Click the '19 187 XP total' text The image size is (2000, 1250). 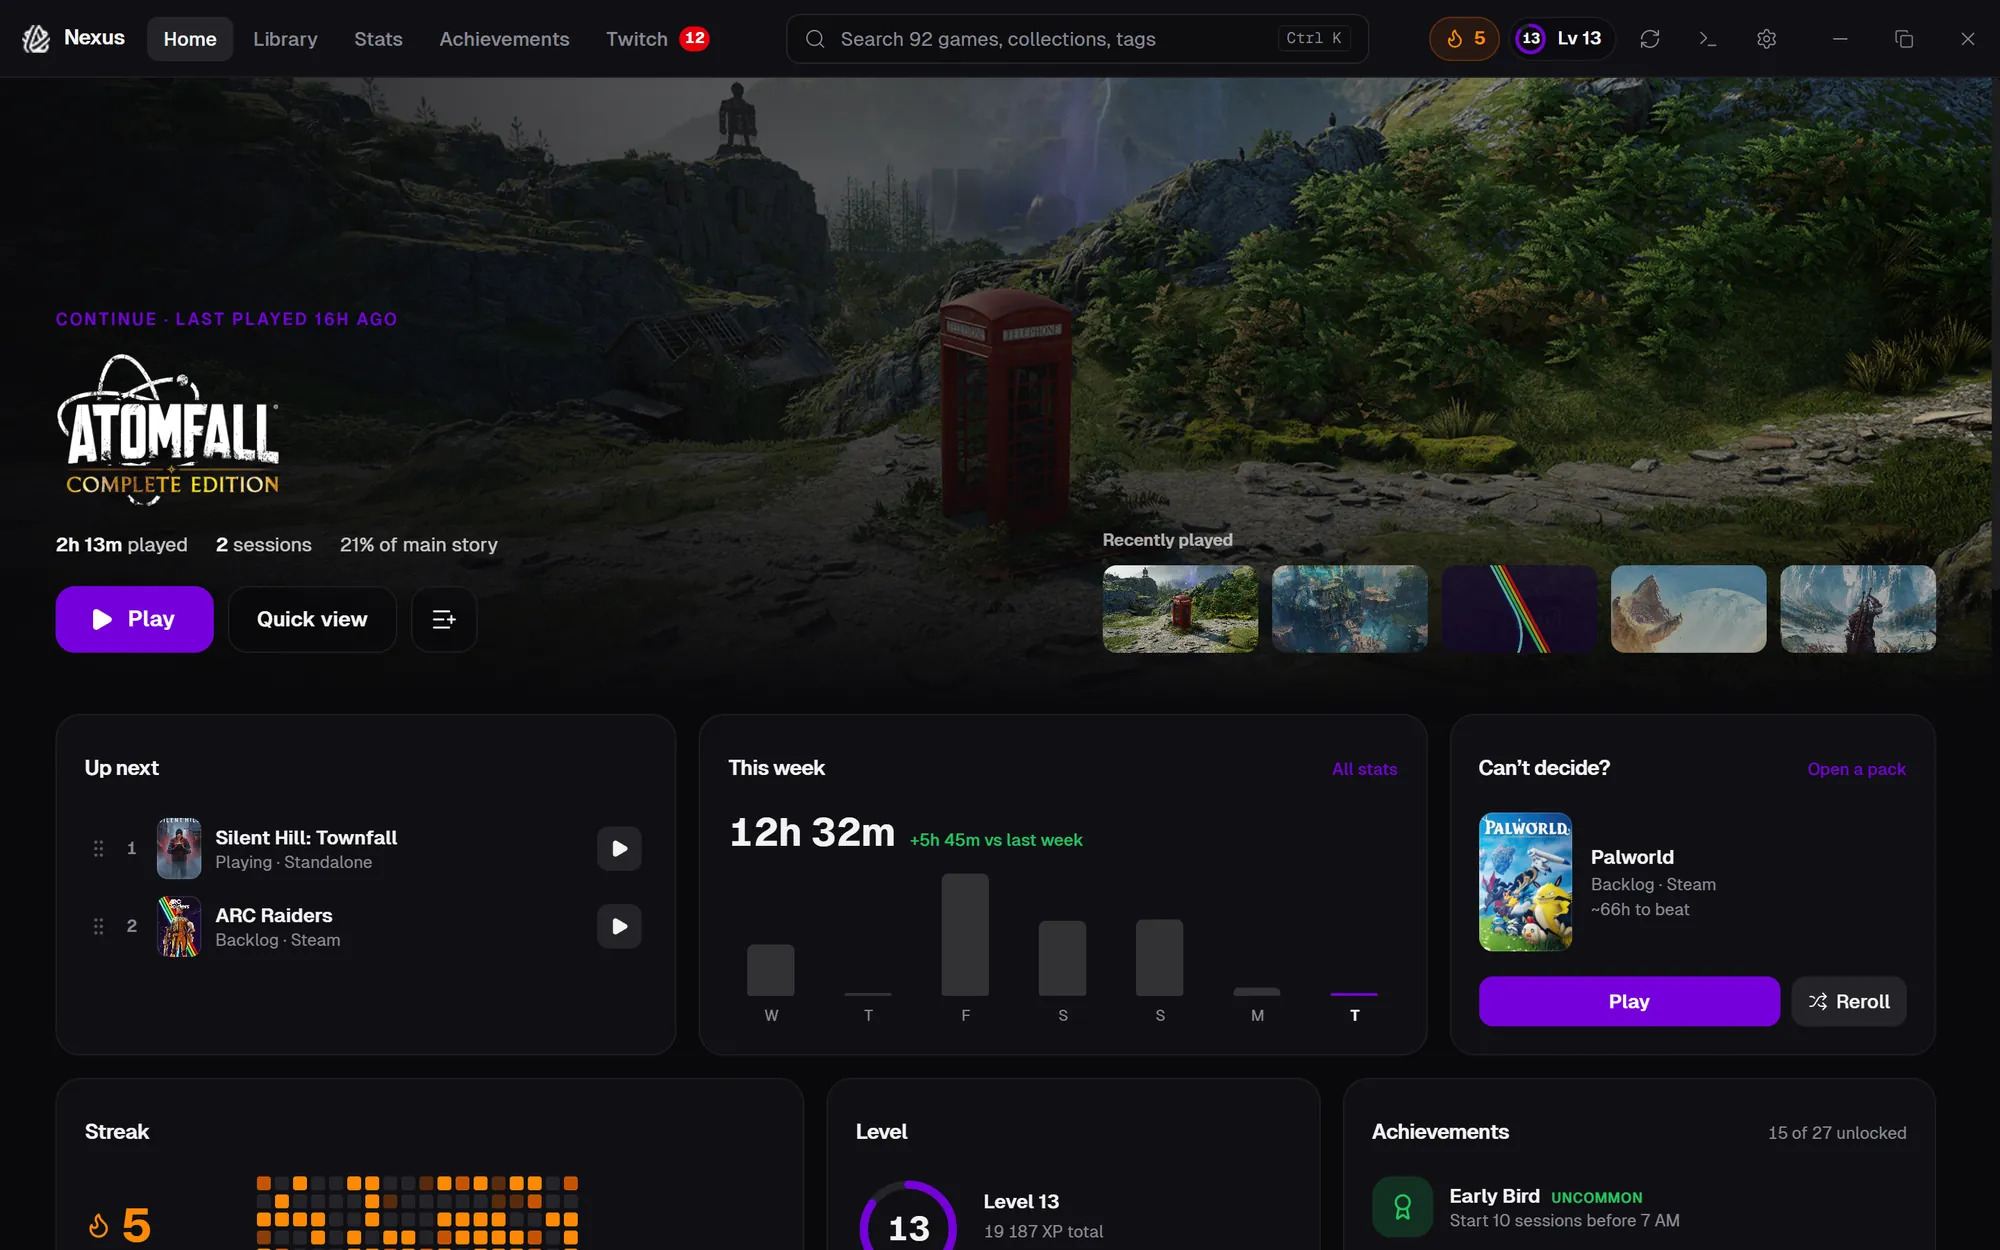pos(1043,1232)
